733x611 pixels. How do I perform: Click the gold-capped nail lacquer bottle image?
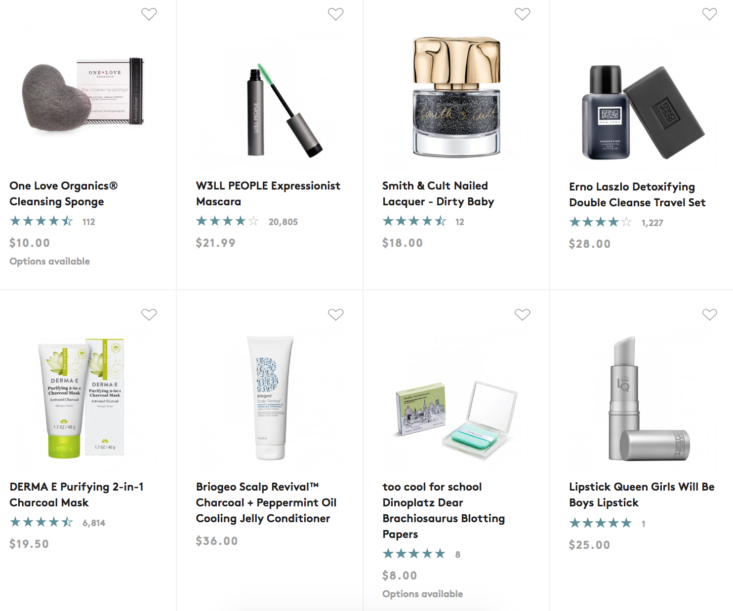(457, 96)
